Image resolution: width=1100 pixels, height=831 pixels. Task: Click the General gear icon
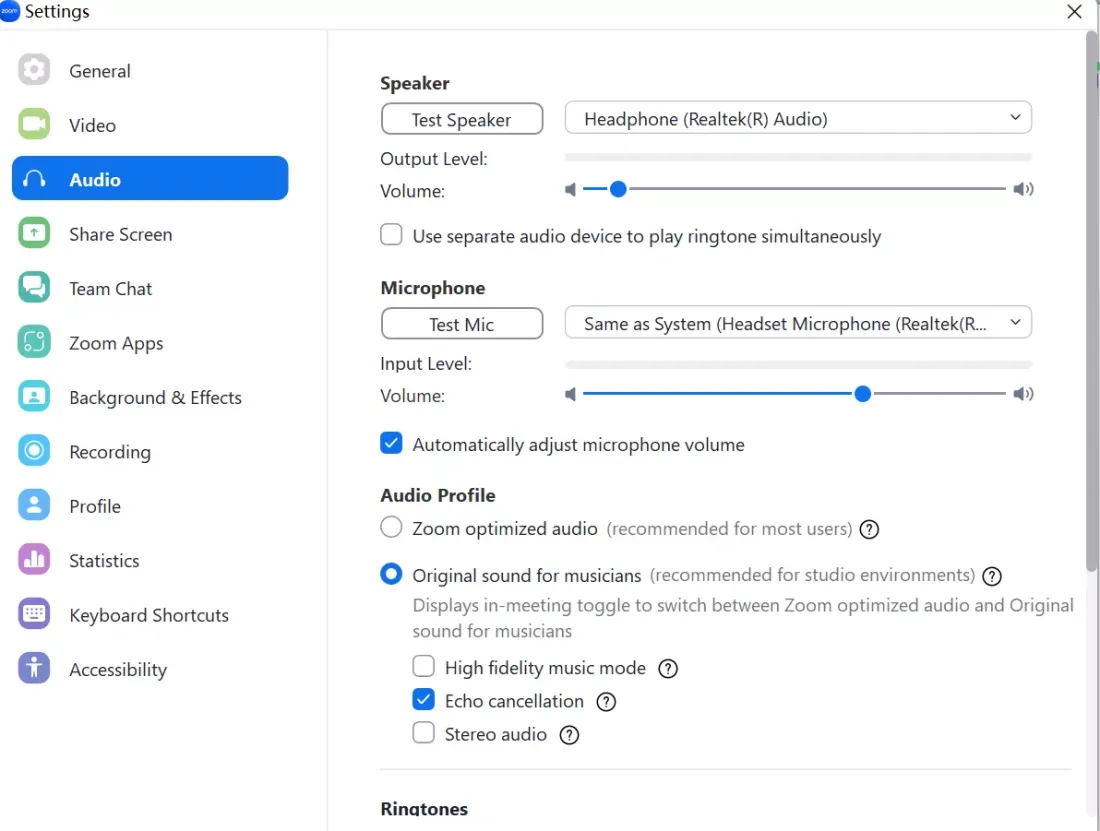click(x=34, y=70)
